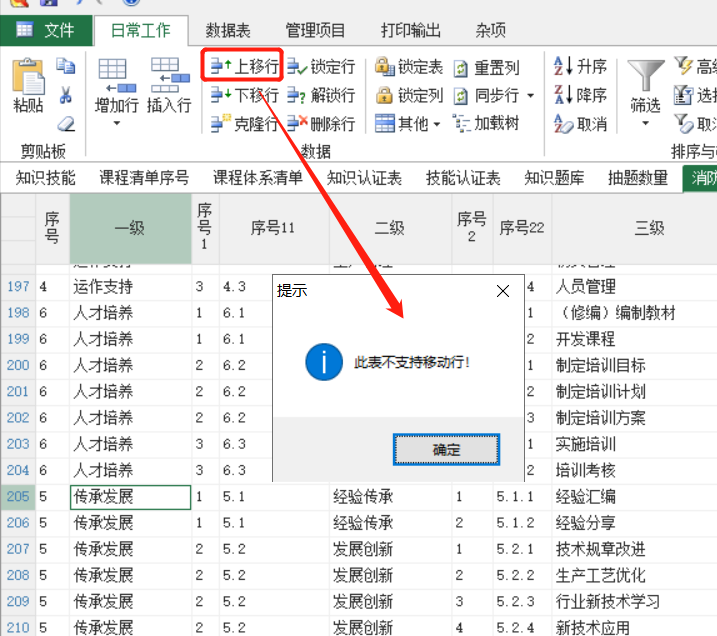Select the 知识题库 sheet tab
Image resolution: width=717 pixels, height=636 pixels.
click(x=555, y=179)
